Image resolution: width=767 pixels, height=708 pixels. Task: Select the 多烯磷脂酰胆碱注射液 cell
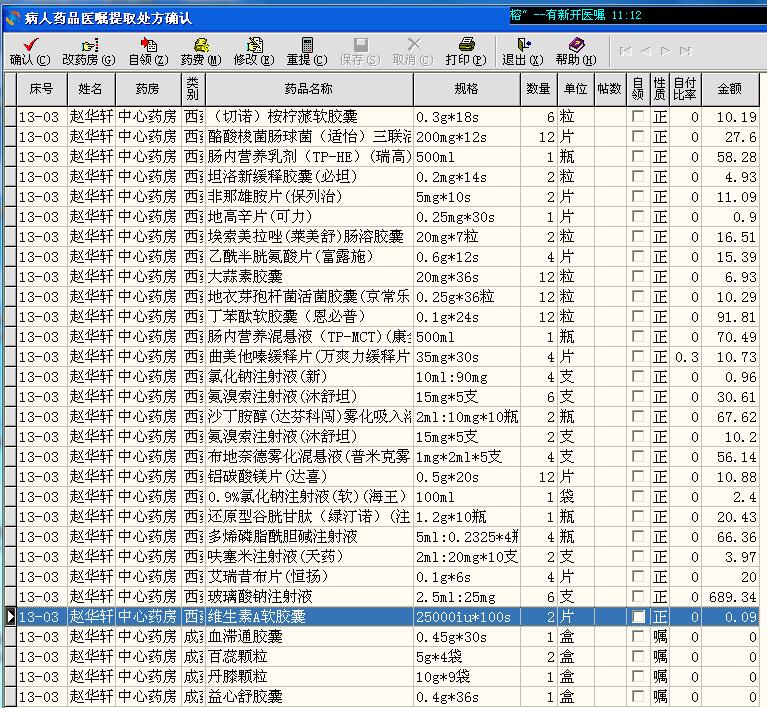pos(309,537)
